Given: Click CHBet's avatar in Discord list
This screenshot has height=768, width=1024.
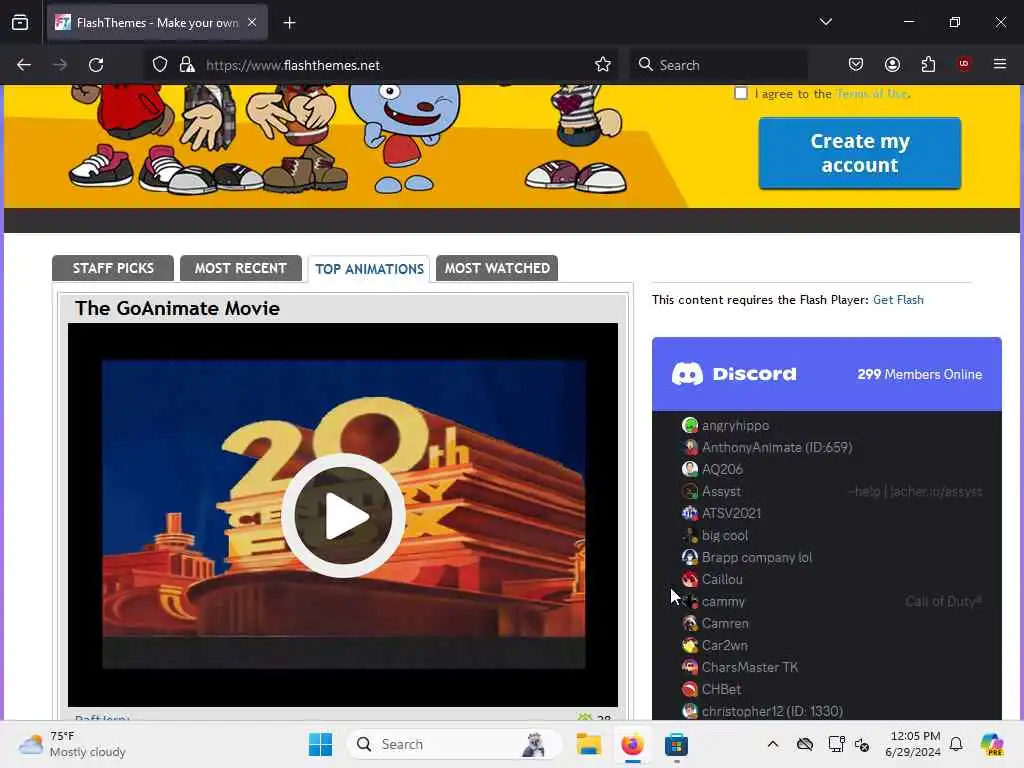Looking at the screenshot, I should click(690, 689).
